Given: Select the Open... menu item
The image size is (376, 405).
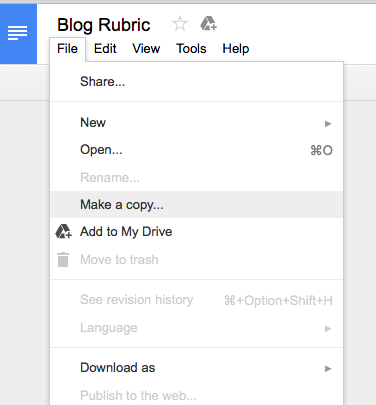Looking at the screenshot, I should coord(196,150).
